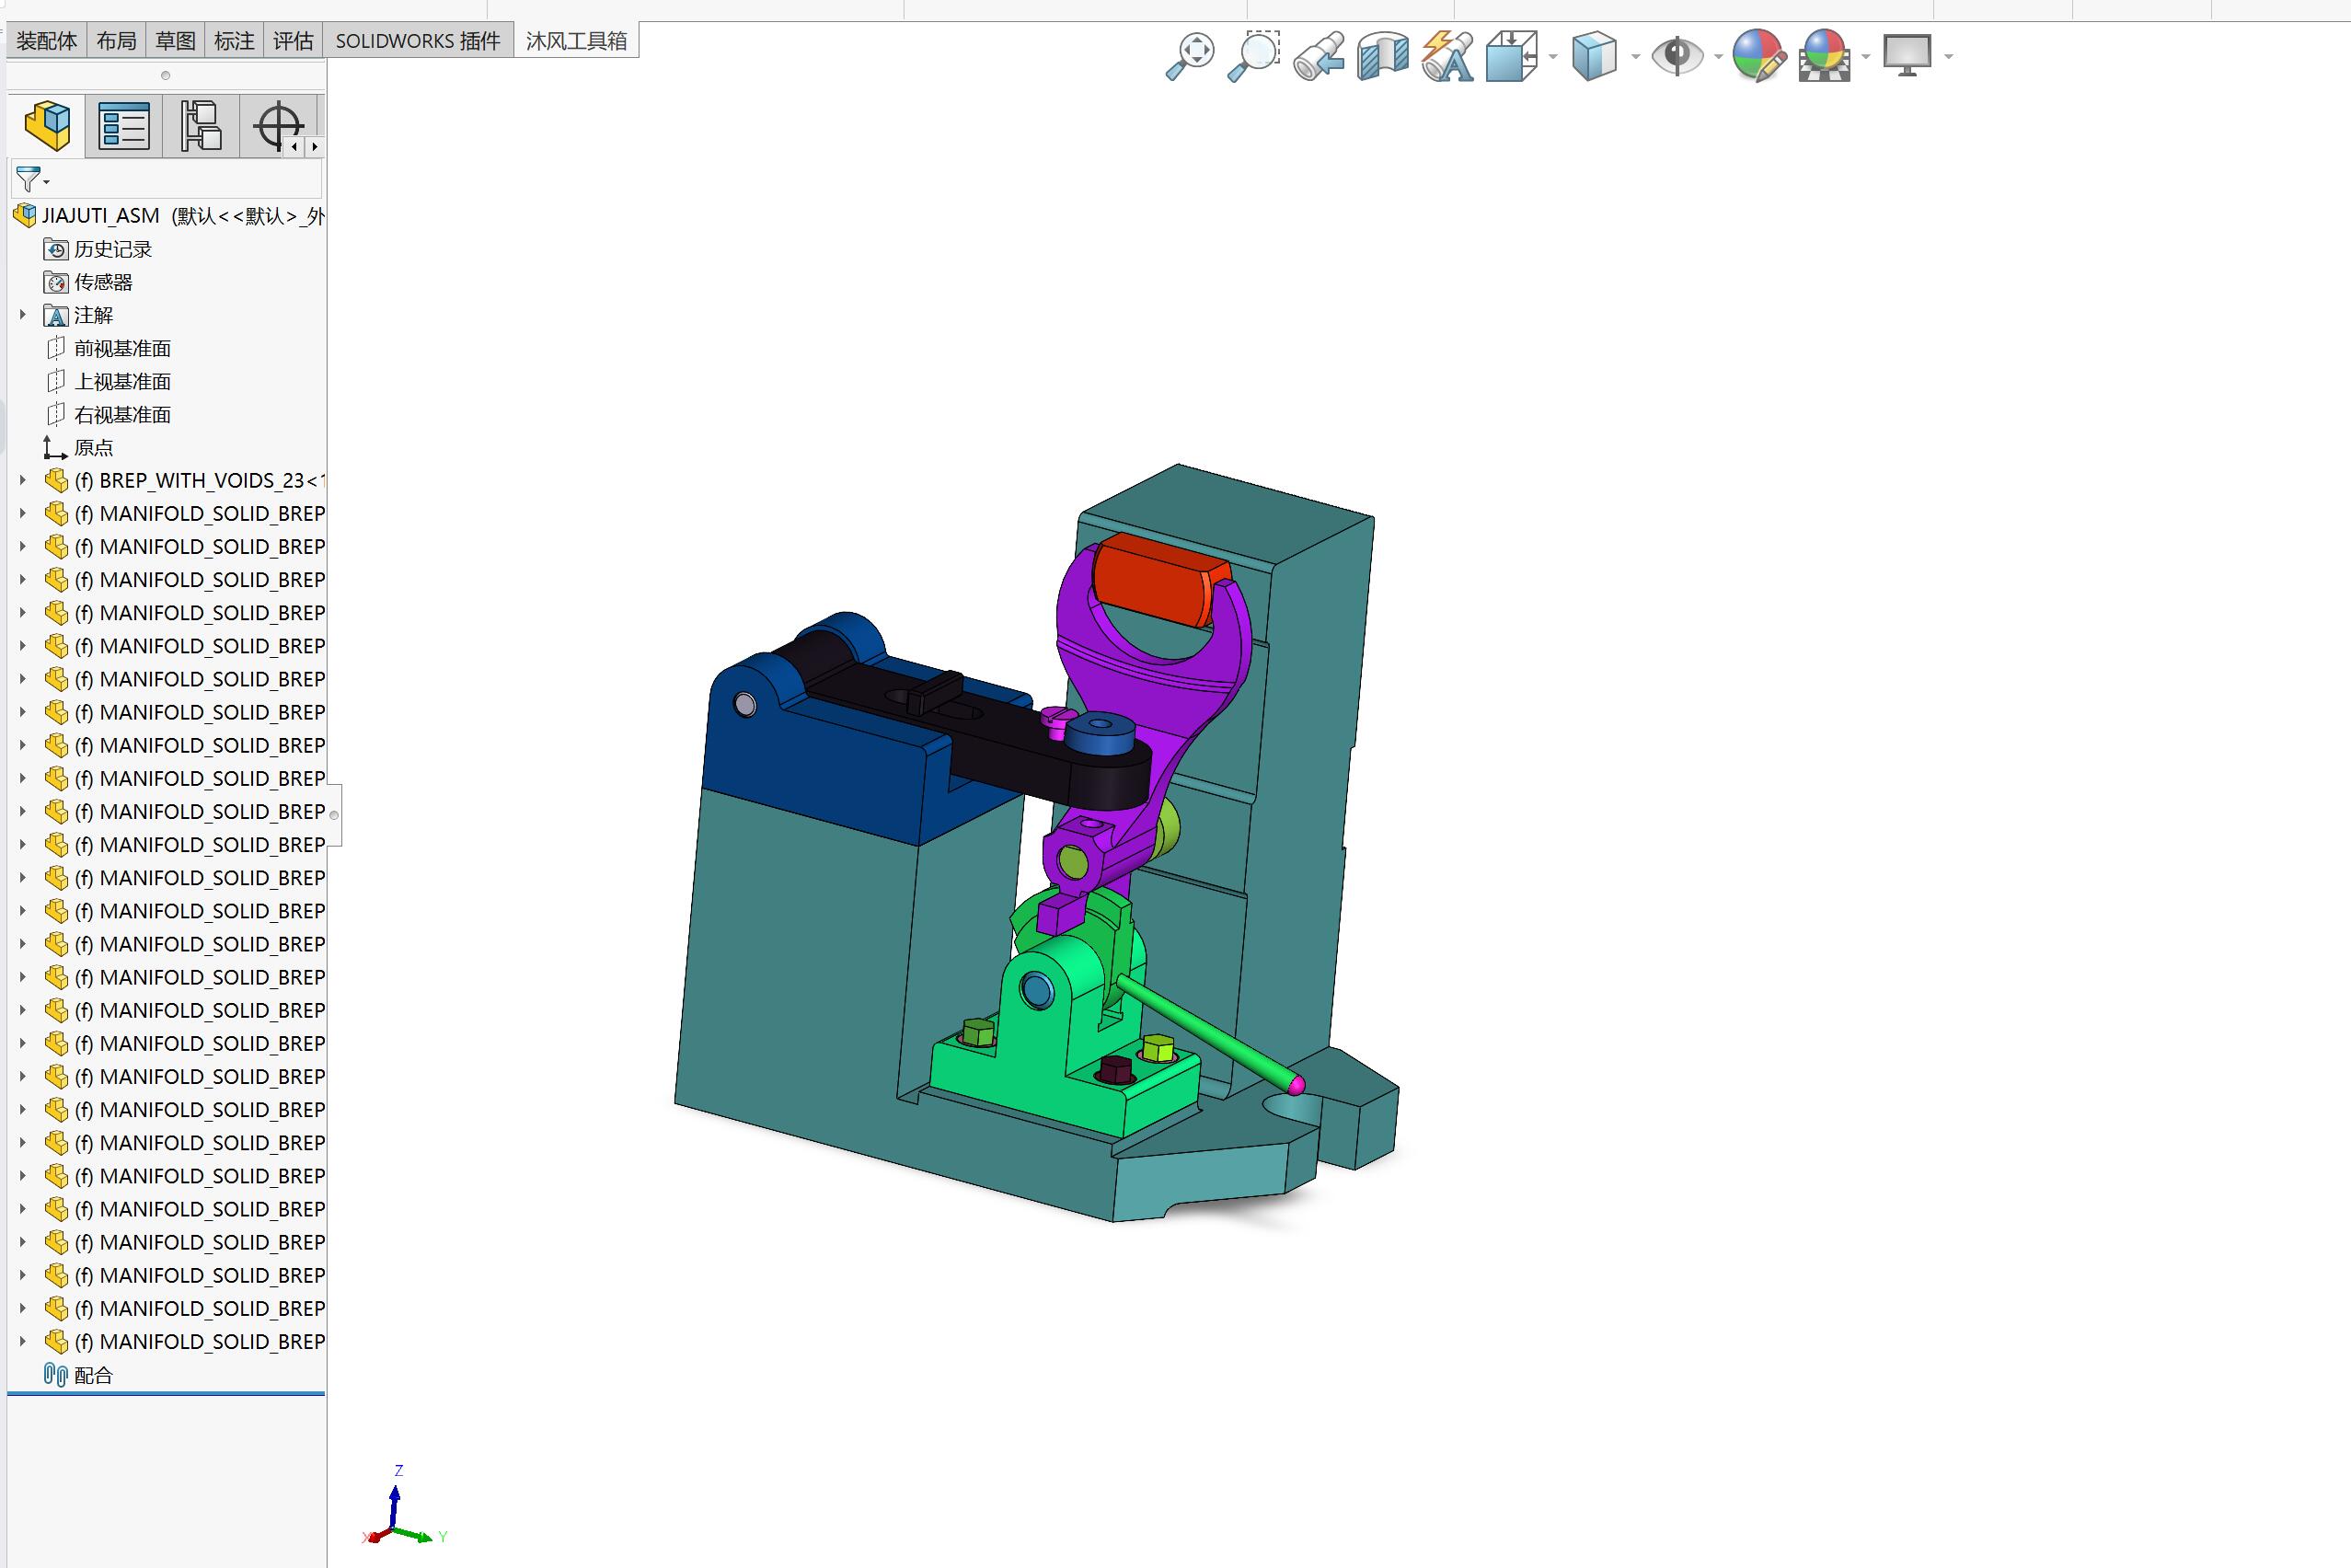
Task: Open the tree filter dropdown arrow
Action: (46, 182)
